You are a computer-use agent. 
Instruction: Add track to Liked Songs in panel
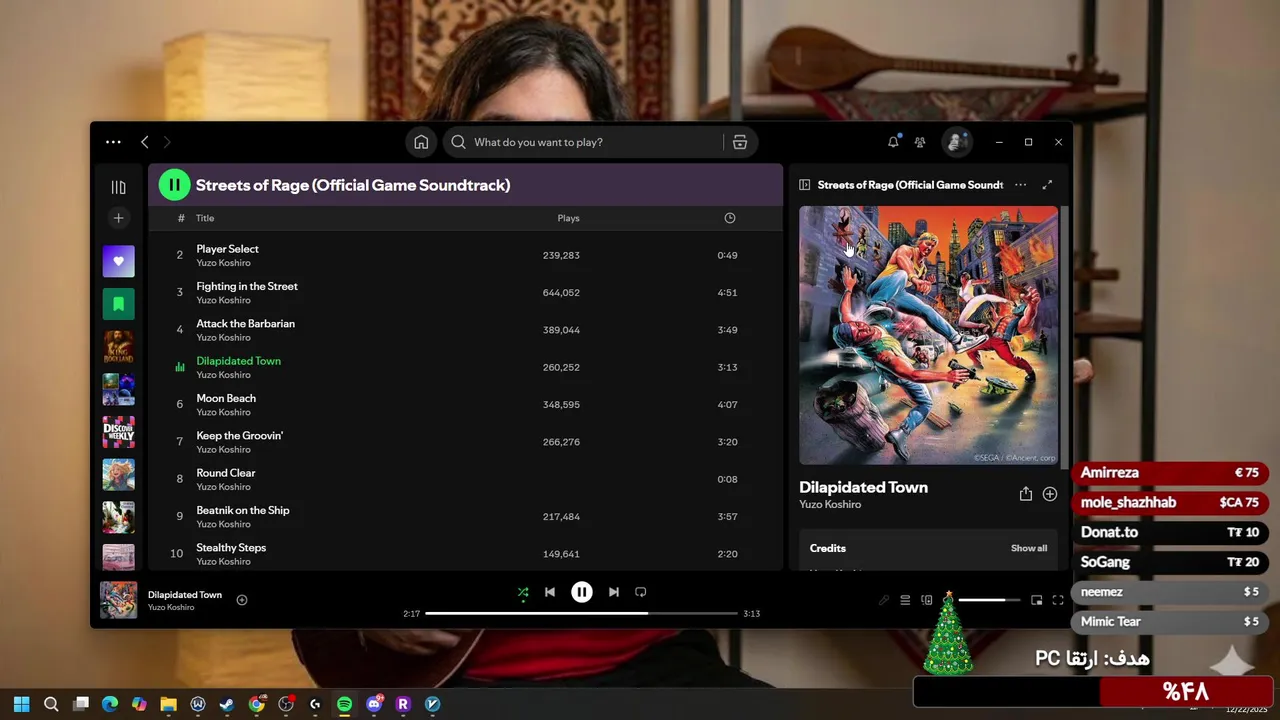1050,494
